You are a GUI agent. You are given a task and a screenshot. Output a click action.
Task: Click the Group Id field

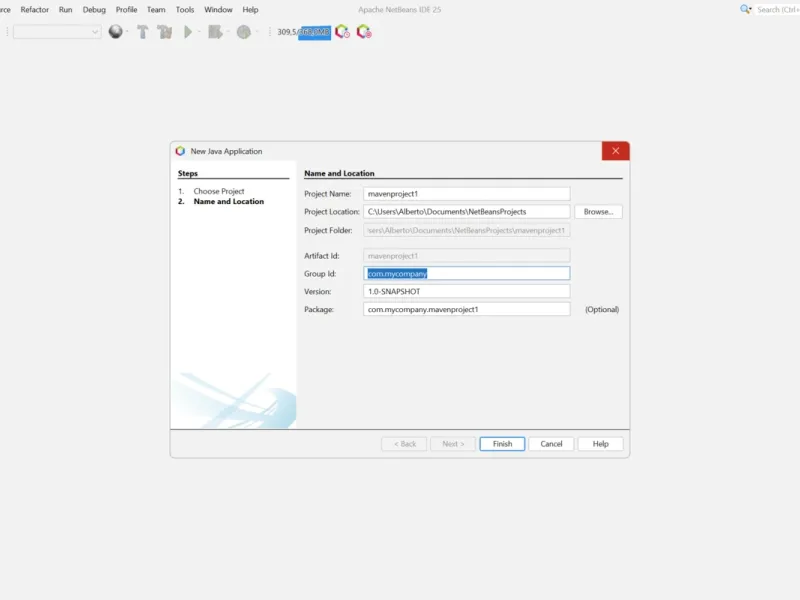[x=466, y=273]
